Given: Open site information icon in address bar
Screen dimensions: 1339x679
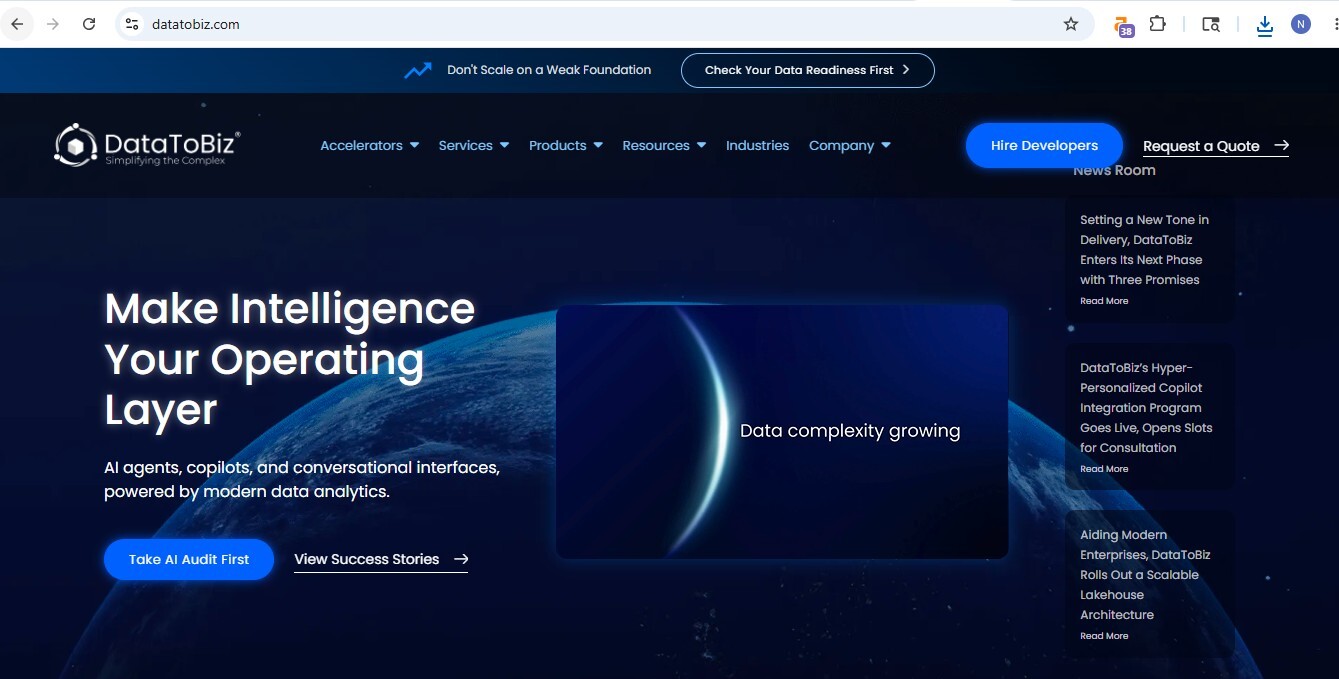Looking at the screenshot, I should tap(131, 24).
